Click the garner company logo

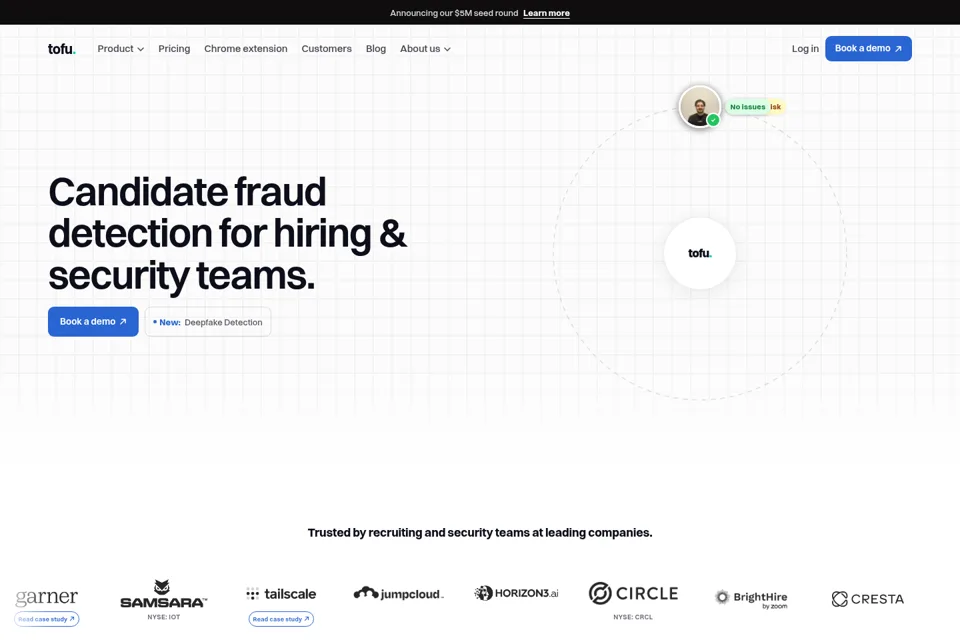[47, 597]
